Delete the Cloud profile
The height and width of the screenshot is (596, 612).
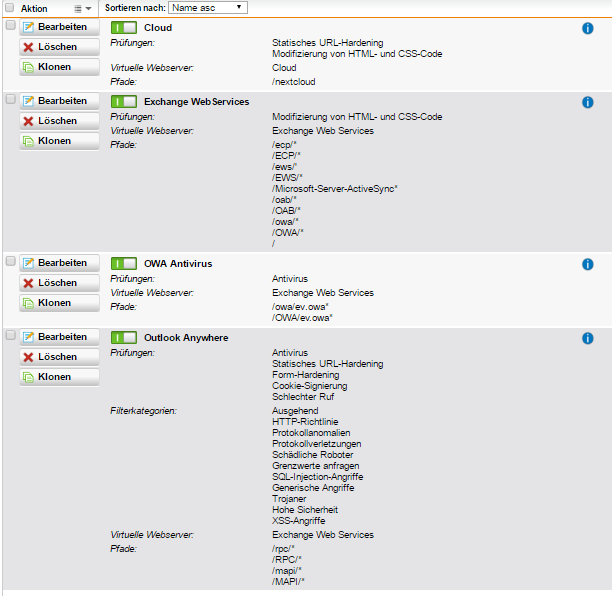tap(59, 47)
